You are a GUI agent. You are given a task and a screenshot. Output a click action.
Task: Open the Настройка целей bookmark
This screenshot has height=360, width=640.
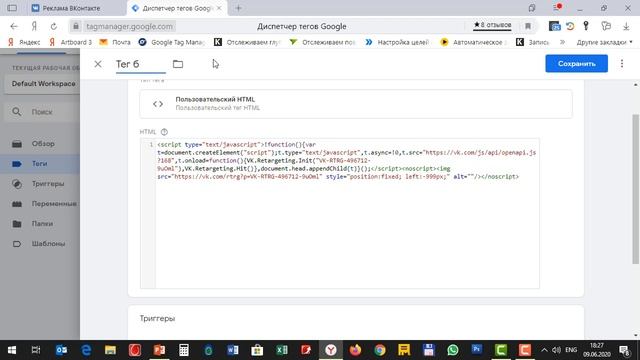(x=397, y=42)
